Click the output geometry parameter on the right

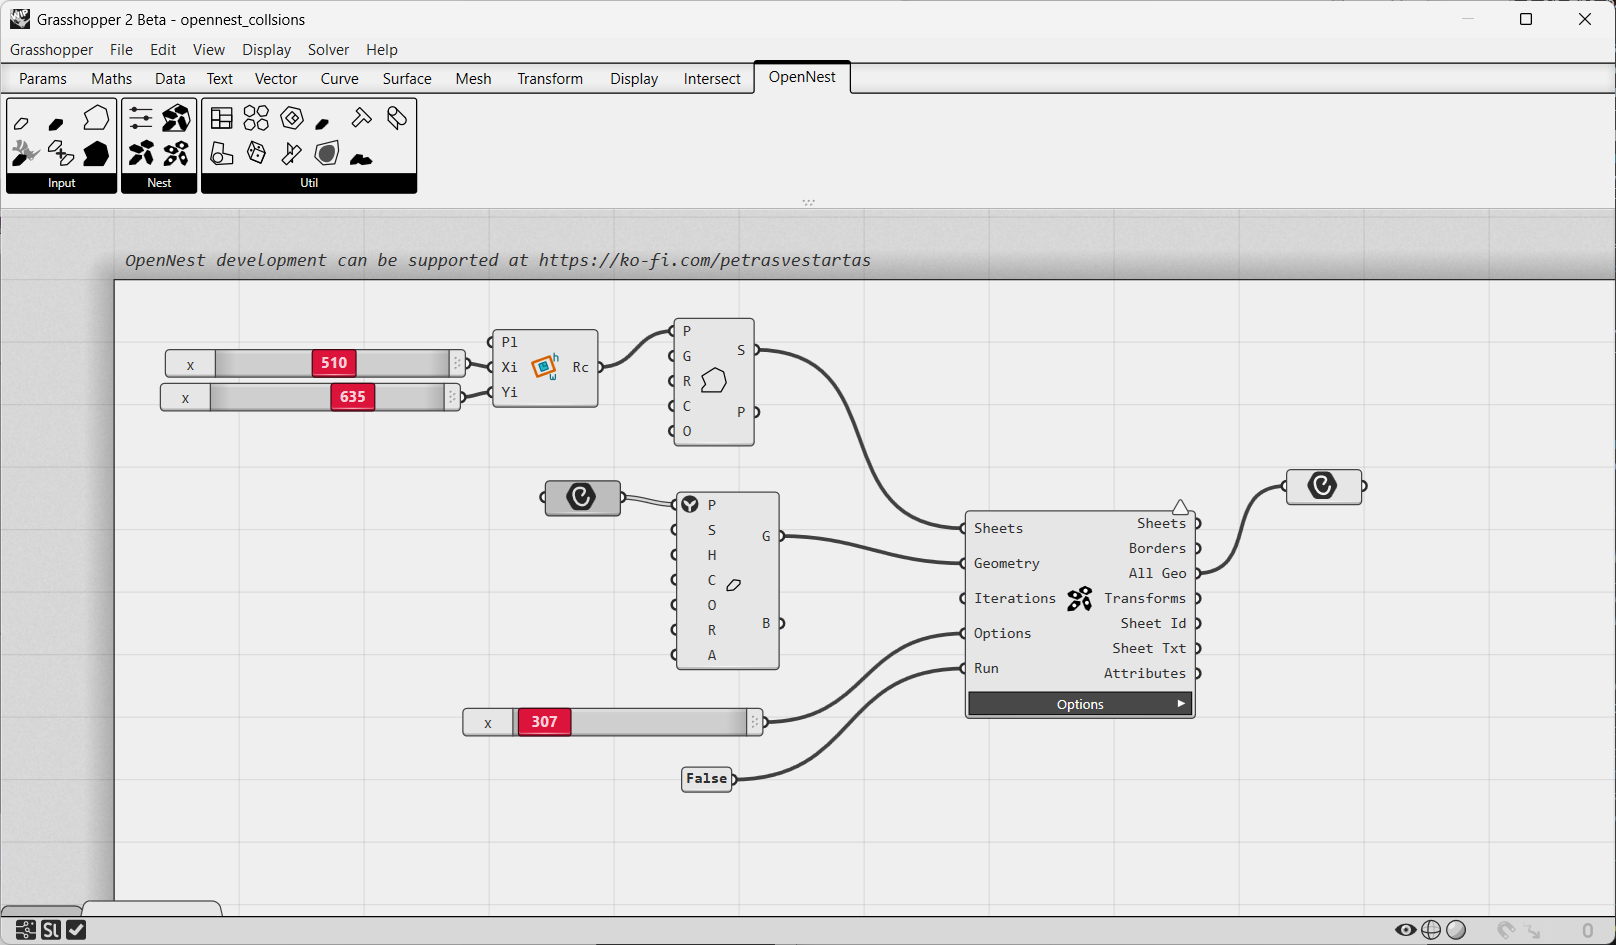click(x=1323, y=486)
